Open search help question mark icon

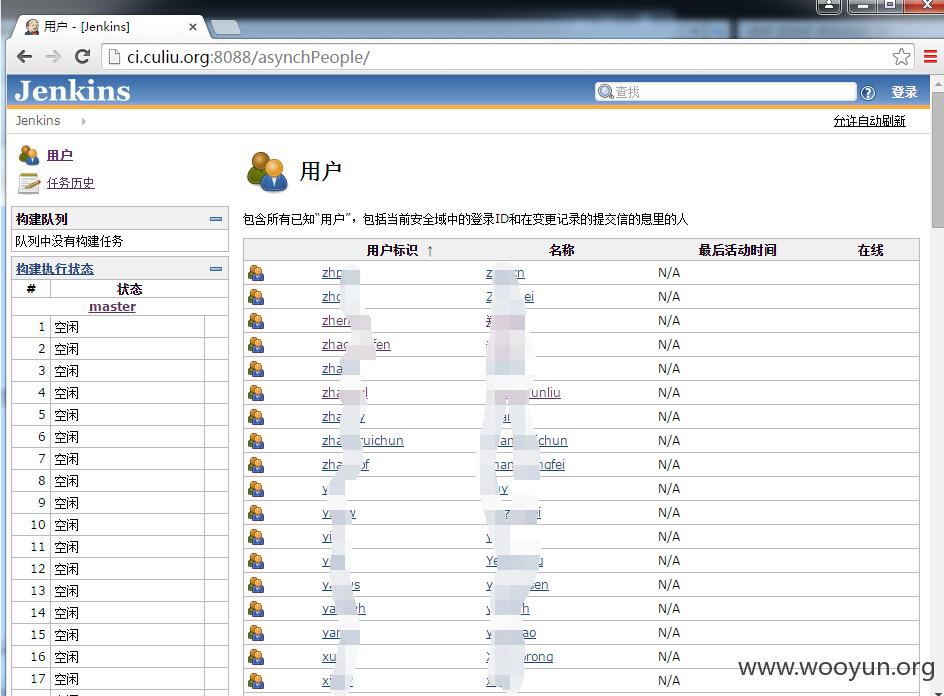point(868,92)
